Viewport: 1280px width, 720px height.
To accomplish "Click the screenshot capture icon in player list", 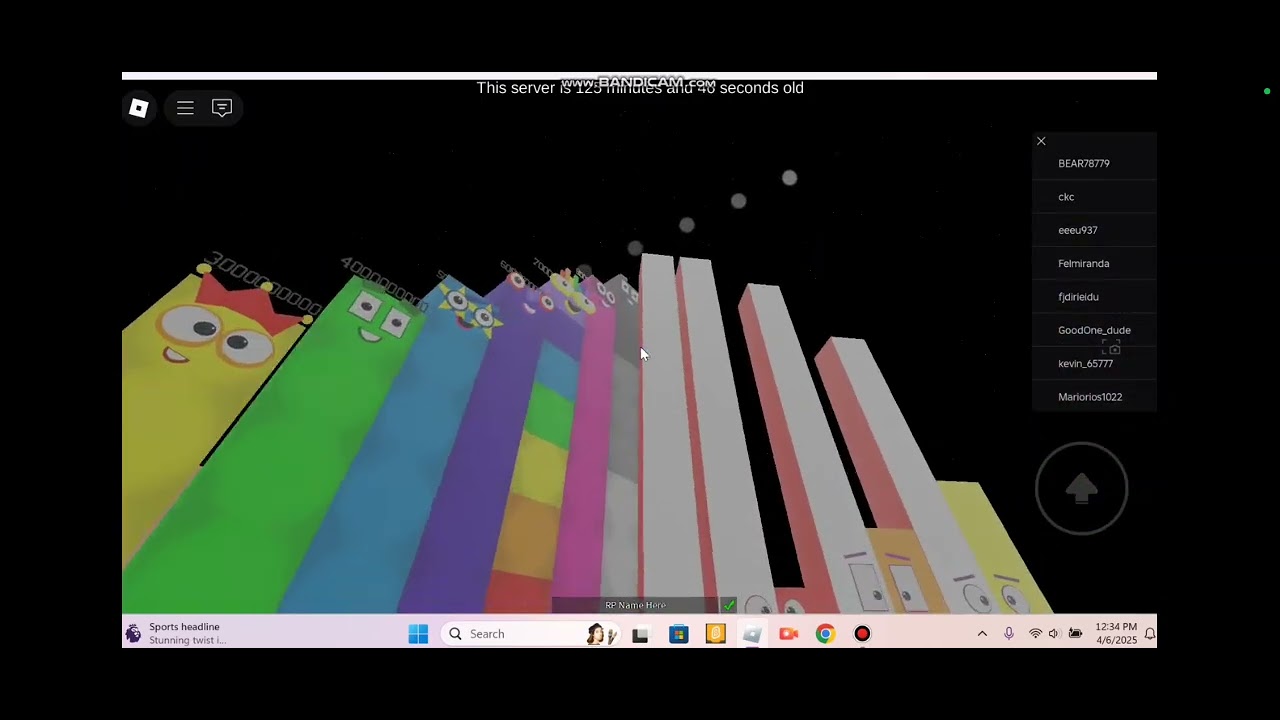I will tap(1111, 347).
